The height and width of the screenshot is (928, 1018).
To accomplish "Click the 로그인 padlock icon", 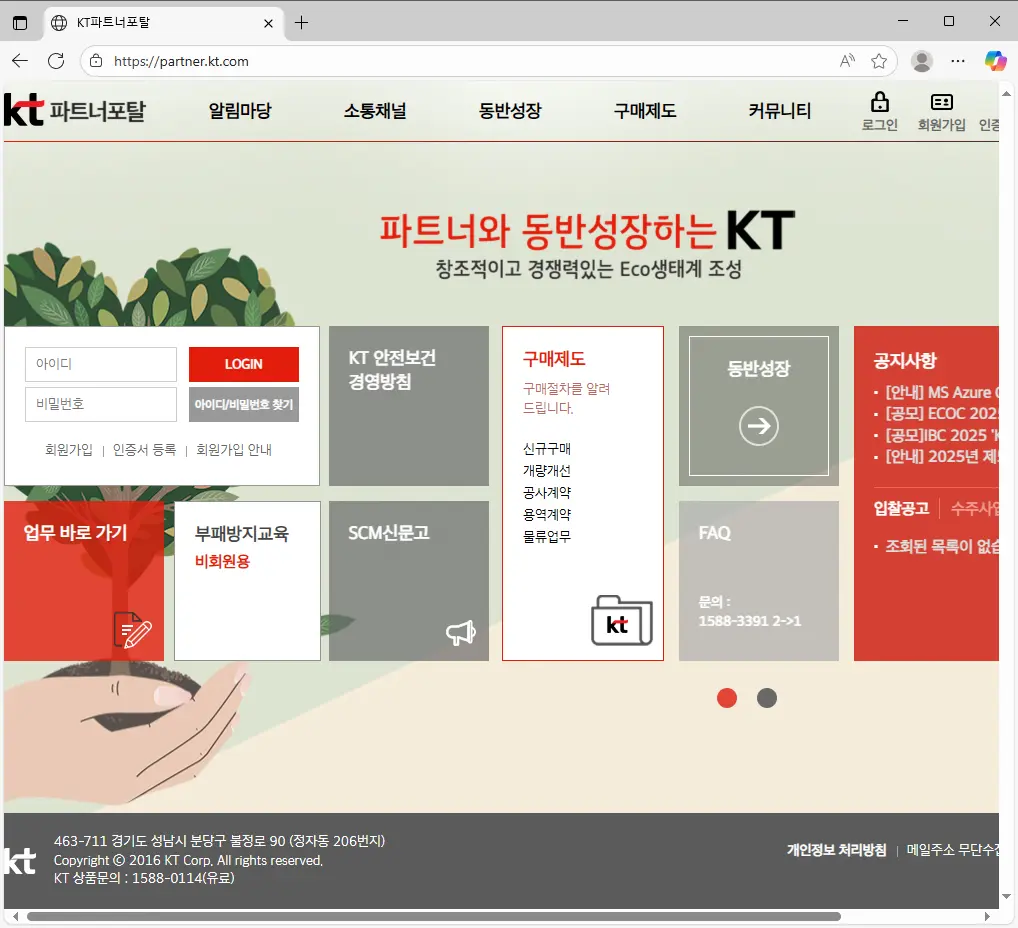I will click(x=879, y=101).
